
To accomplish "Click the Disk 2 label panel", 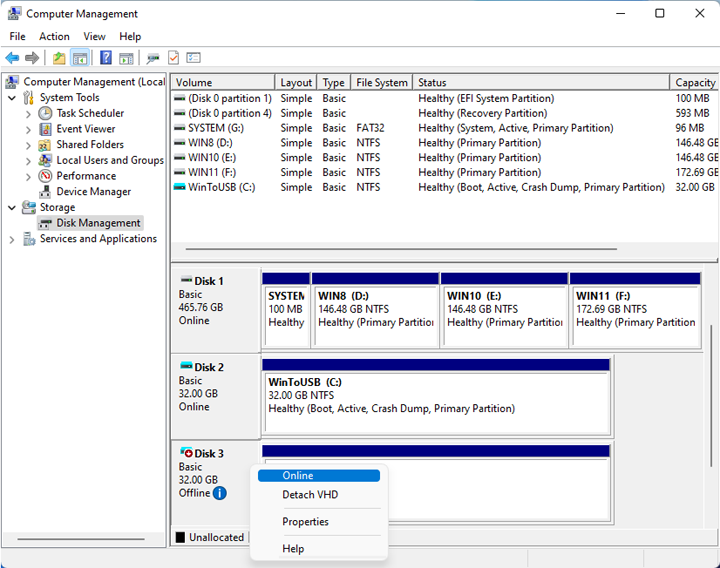I will 216,396.
